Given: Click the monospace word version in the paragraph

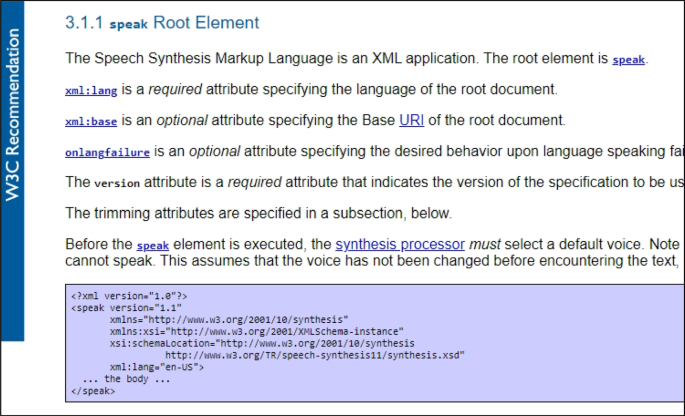Looking at the screenshot, I should (x=117, y=183).
